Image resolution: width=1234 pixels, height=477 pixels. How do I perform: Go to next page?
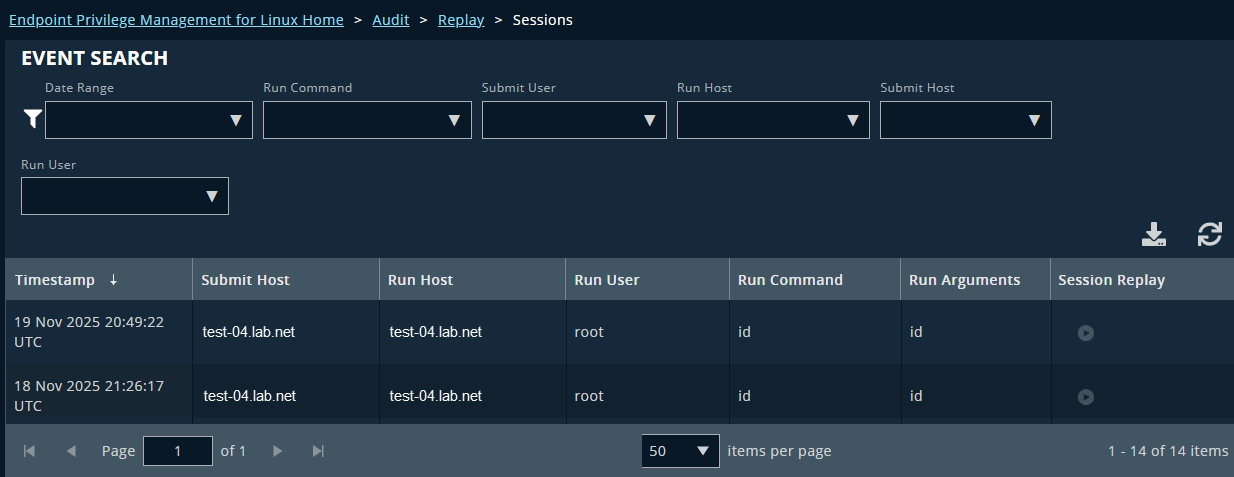(x=278, y=451)
